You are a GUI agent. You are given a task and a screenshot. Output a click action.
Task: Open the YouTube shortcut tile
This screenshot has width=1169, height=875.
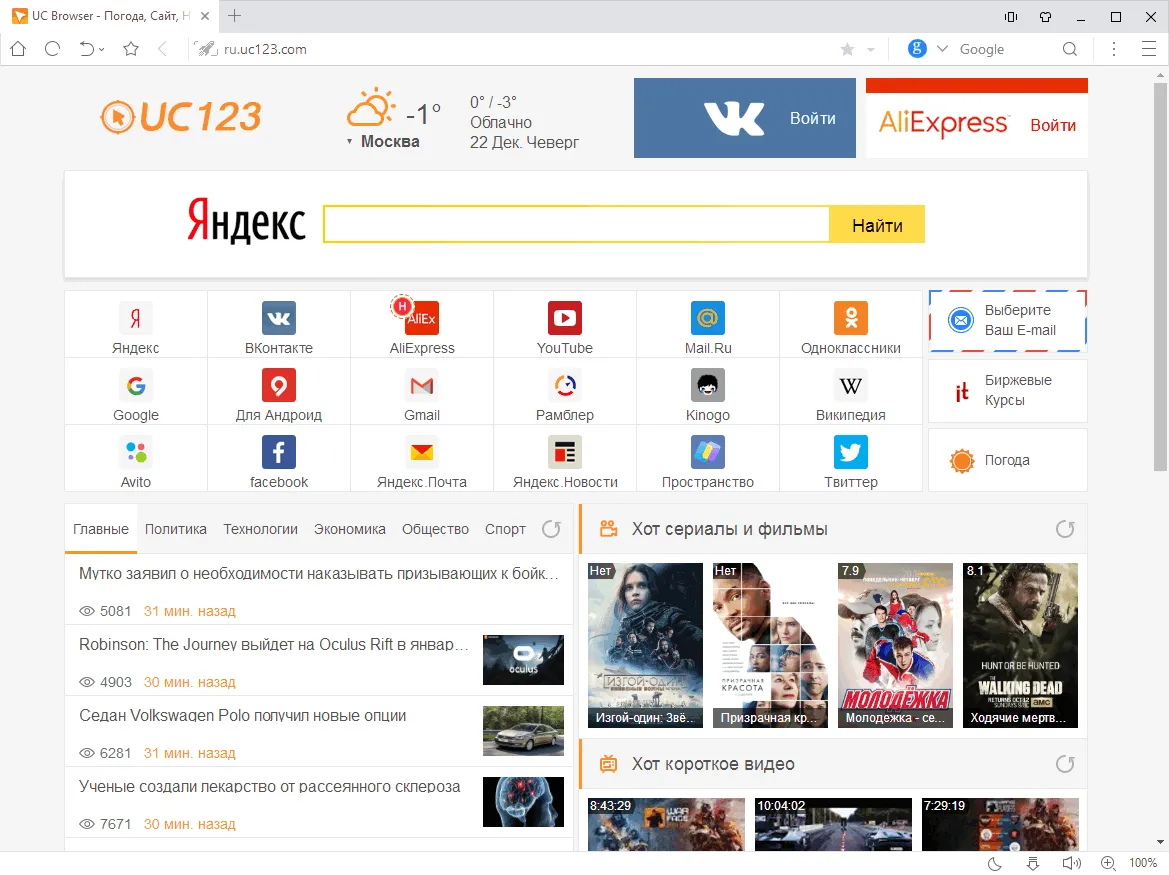pos(565,325)
